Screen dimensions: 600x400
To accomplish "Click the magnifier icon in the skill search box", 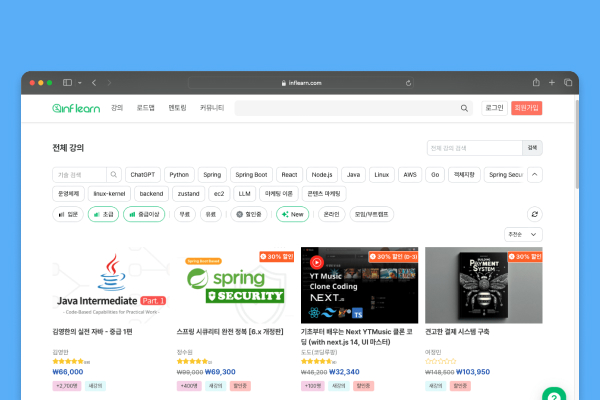I will (x=113, y=174).
